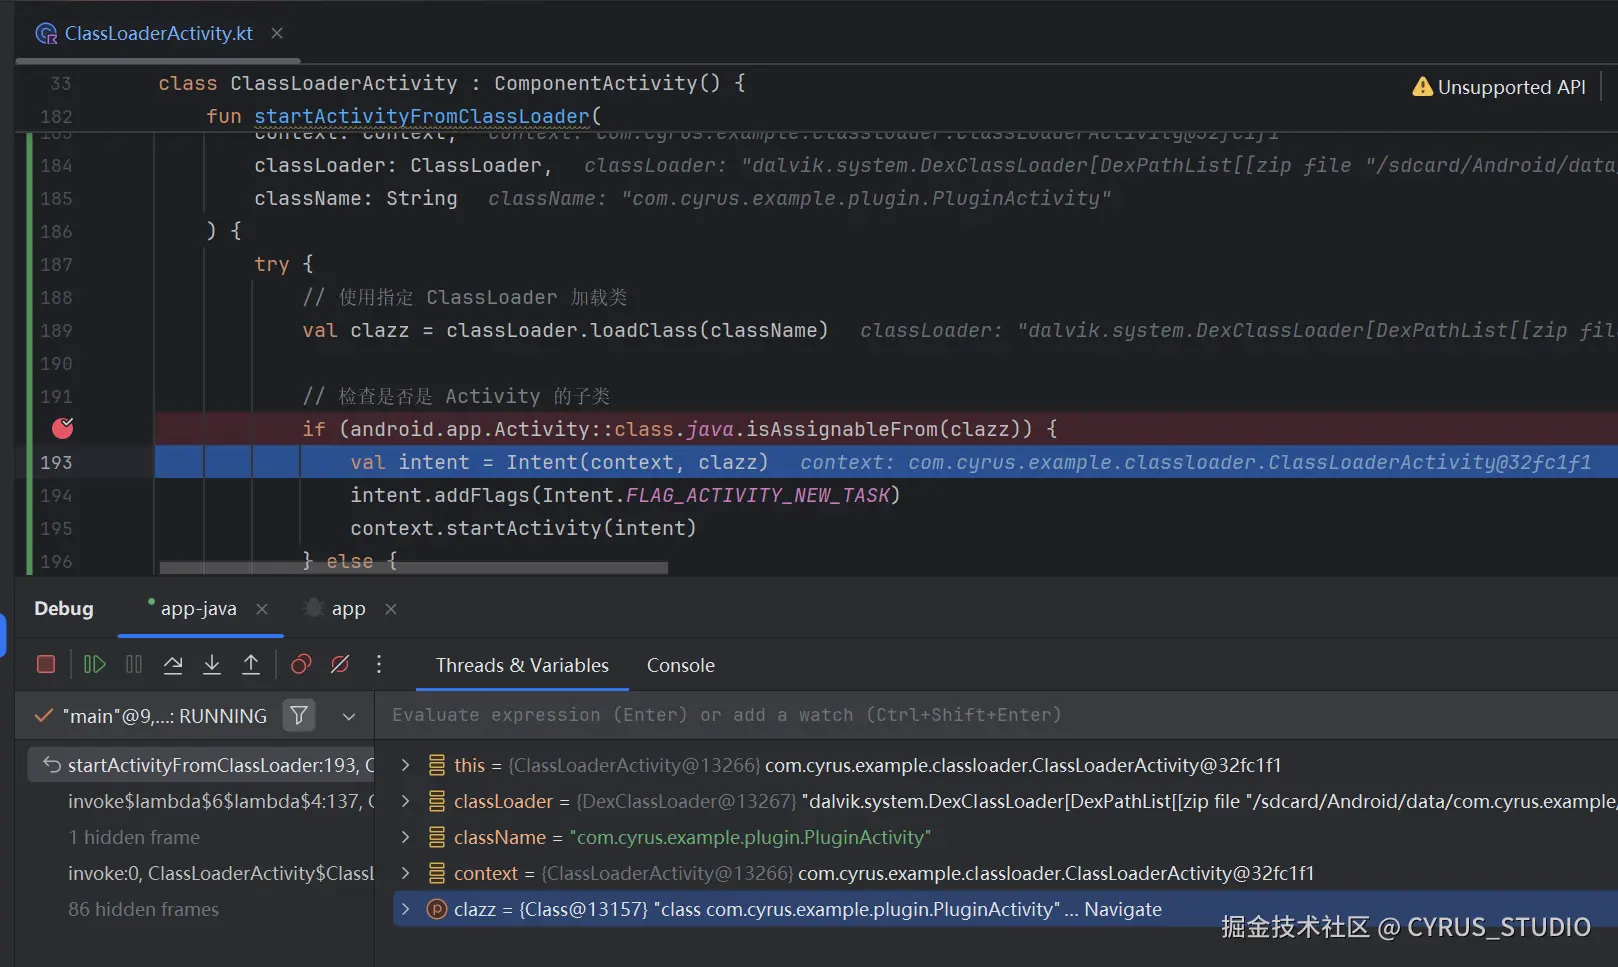
Task: Click the 'val intent = Intent(context, clazz)' line
Action: 559,462
